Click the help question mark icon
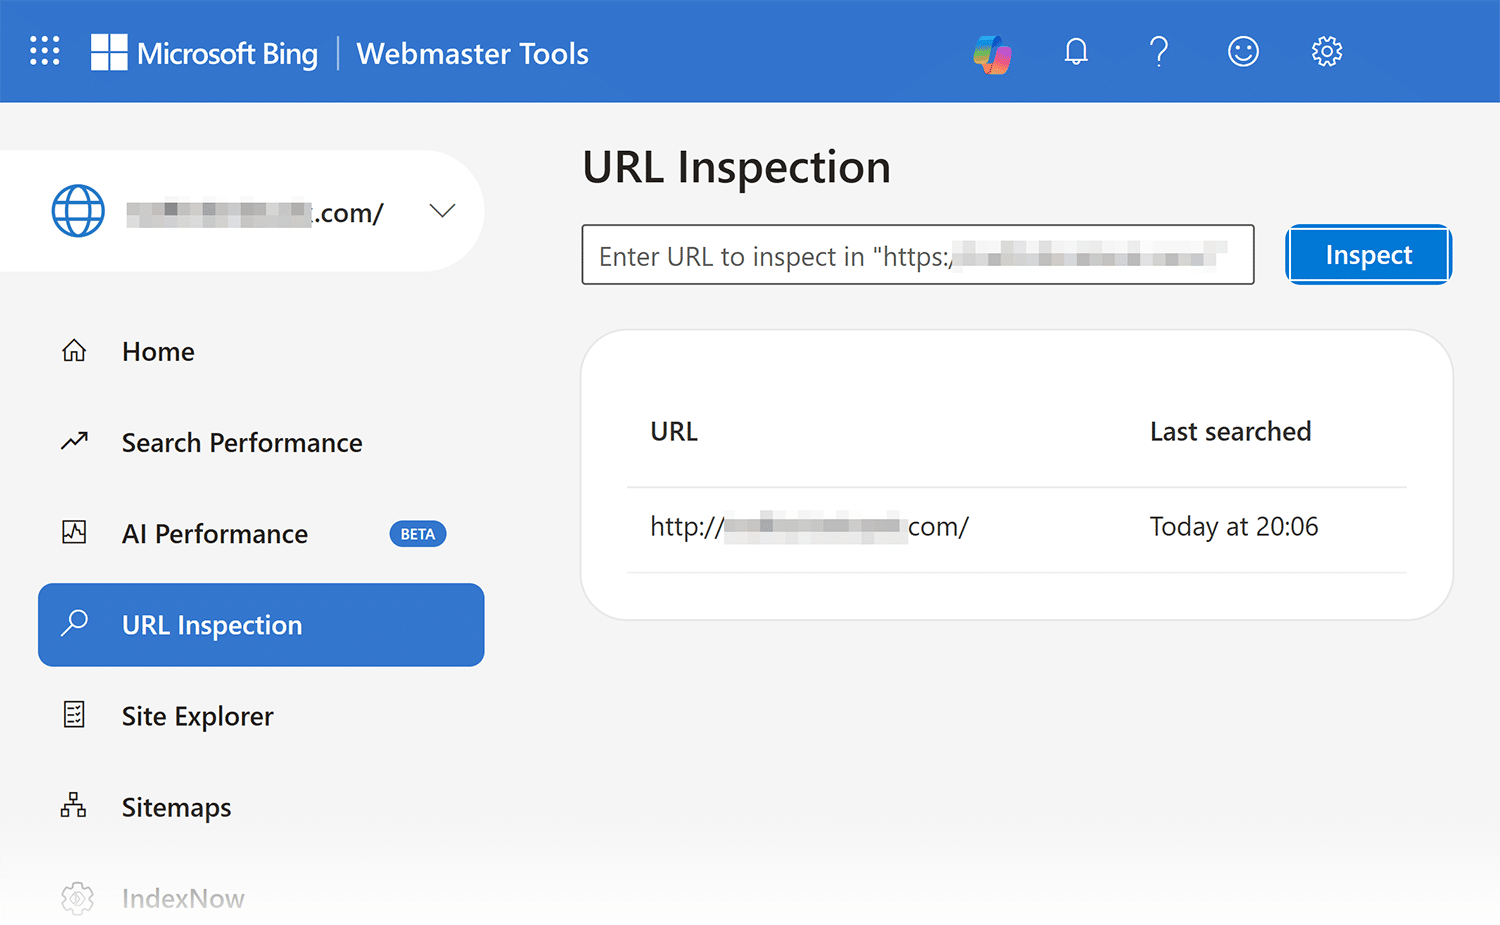Image resolution: width=1500 pixels, height=925 pixels. [1159, 51]
